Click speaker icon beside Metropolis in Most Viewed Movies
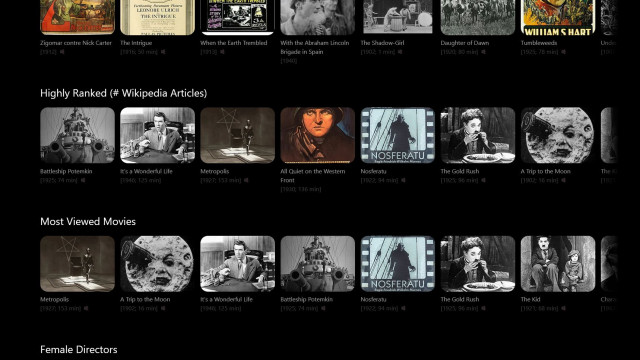The height and width of the screenshot is (360, 640). [x=86, y=309]
